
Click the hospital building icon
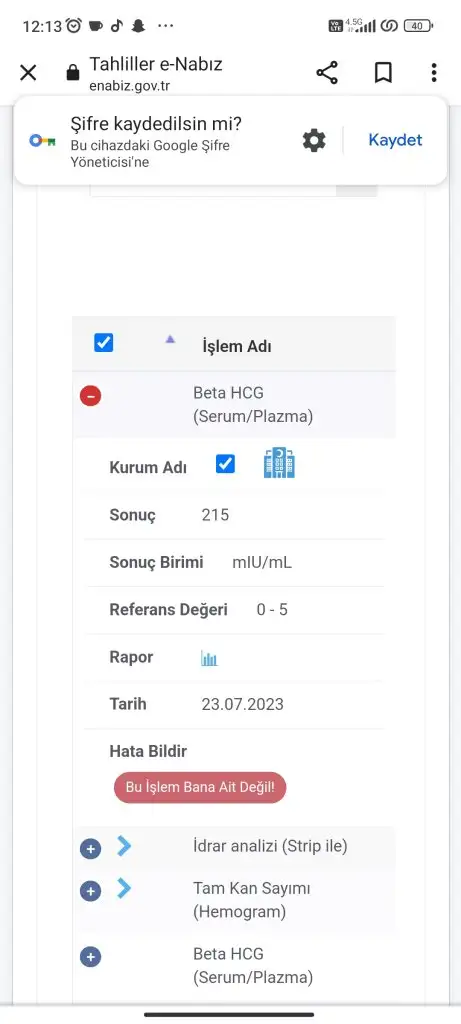pos(279,462)
